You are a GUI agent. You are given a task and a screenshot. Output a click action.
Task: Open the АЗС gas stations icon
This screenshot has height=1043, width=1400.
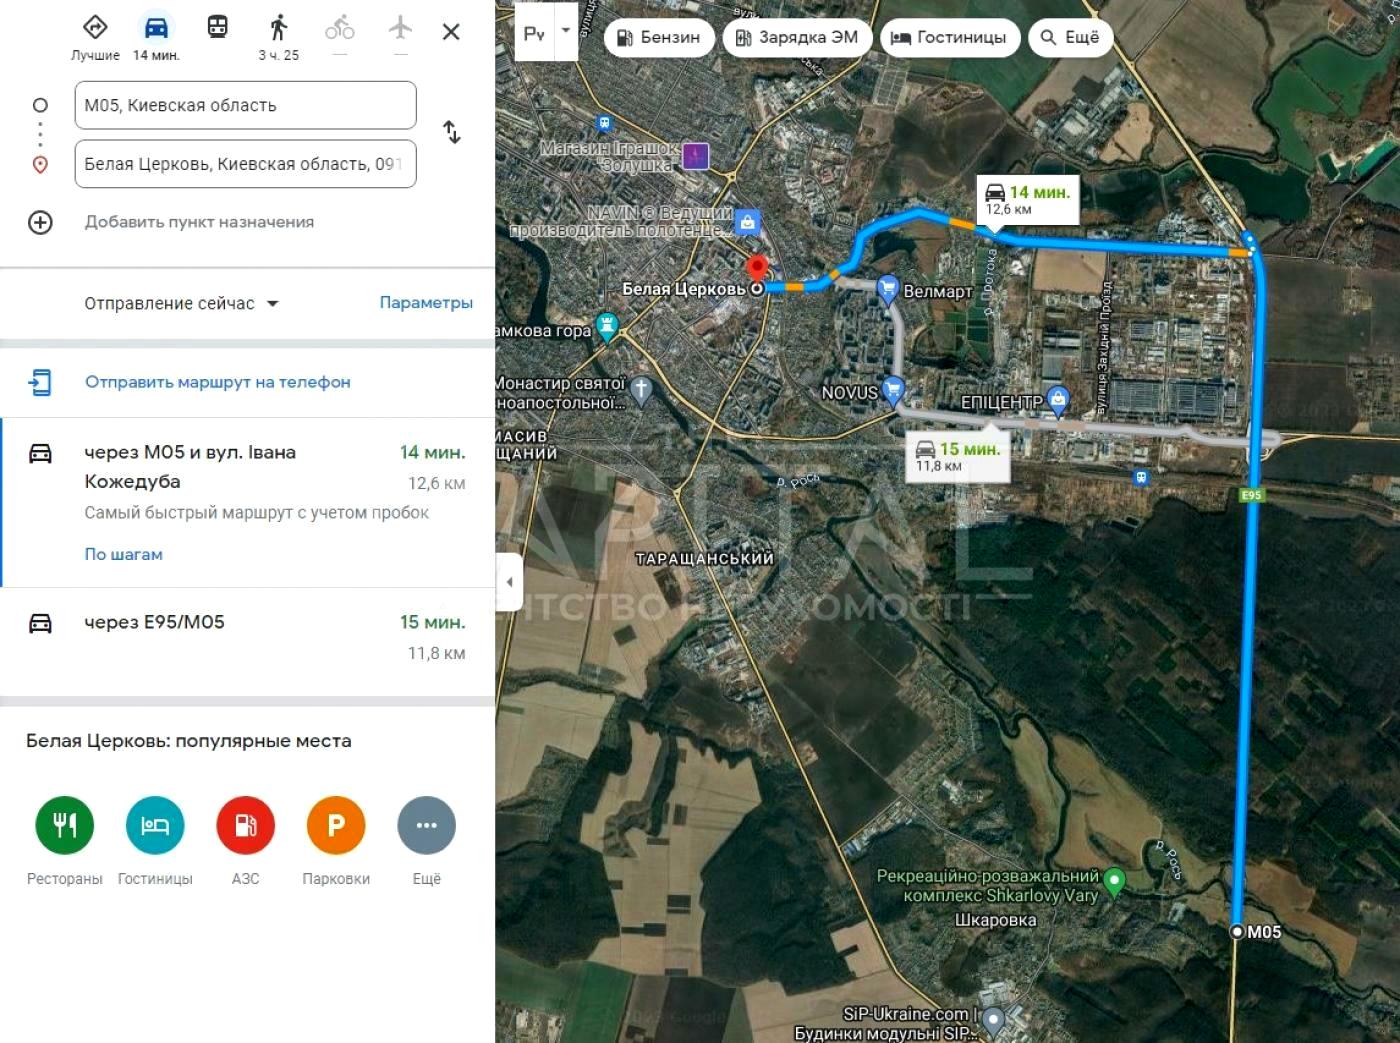point(246,825)
